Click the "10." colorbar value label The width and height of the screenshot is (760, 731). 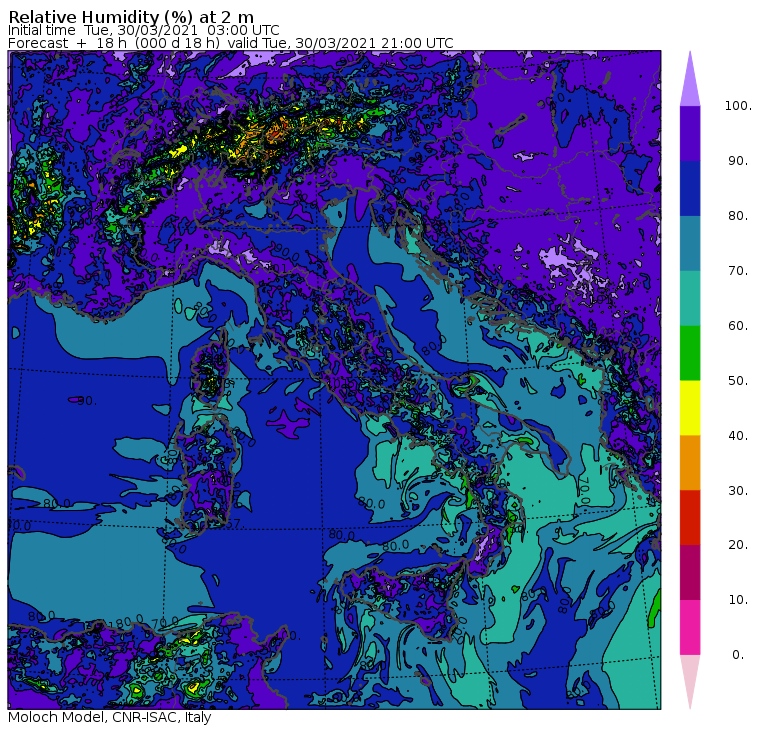point(738,600)
